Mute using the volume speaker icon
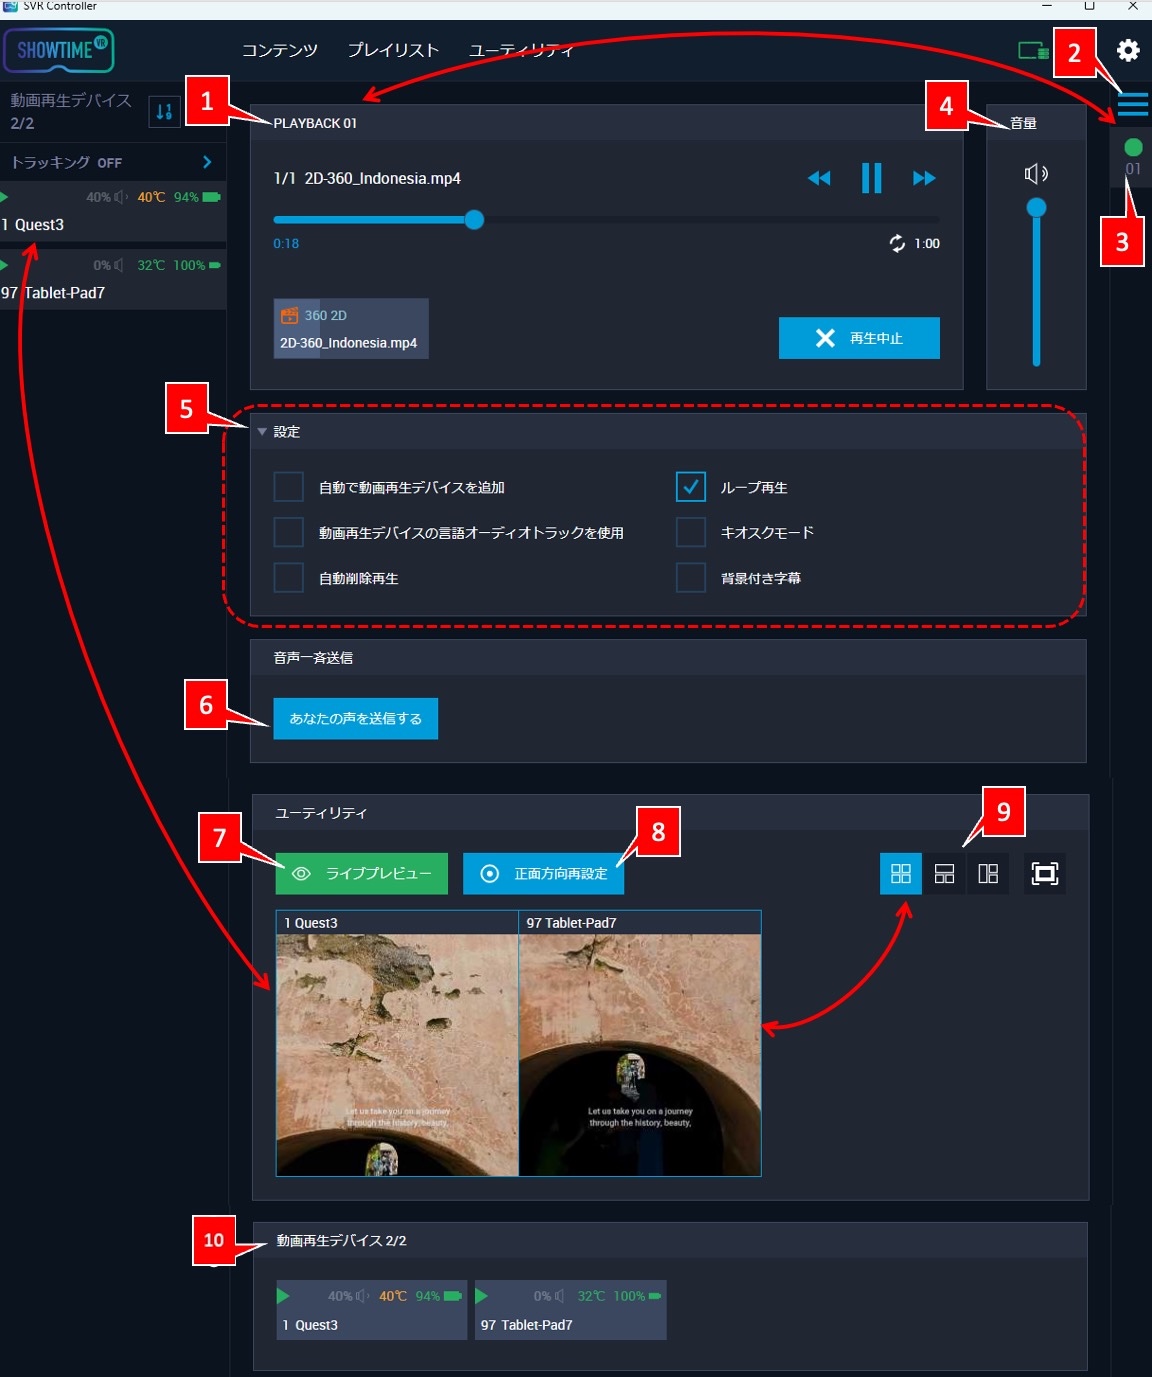Screen dimensions: 1152x1377 (x=1036, y=174)
